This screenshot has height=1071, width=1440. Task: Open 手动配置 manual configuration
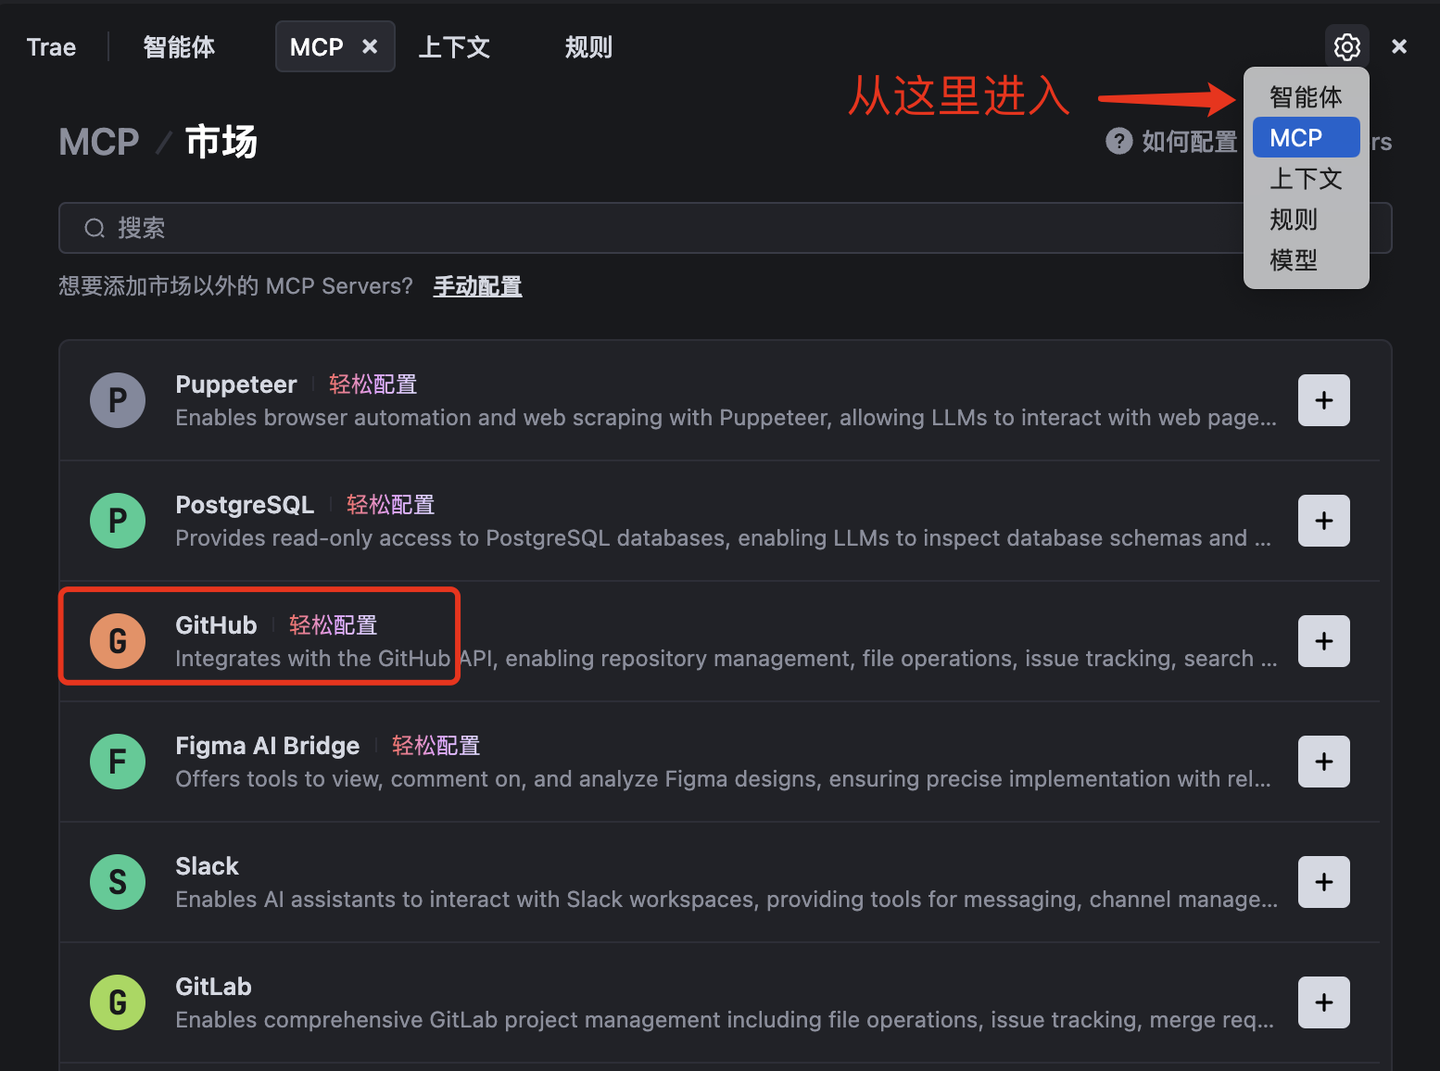pyautogui.click(x=477, y=286)
